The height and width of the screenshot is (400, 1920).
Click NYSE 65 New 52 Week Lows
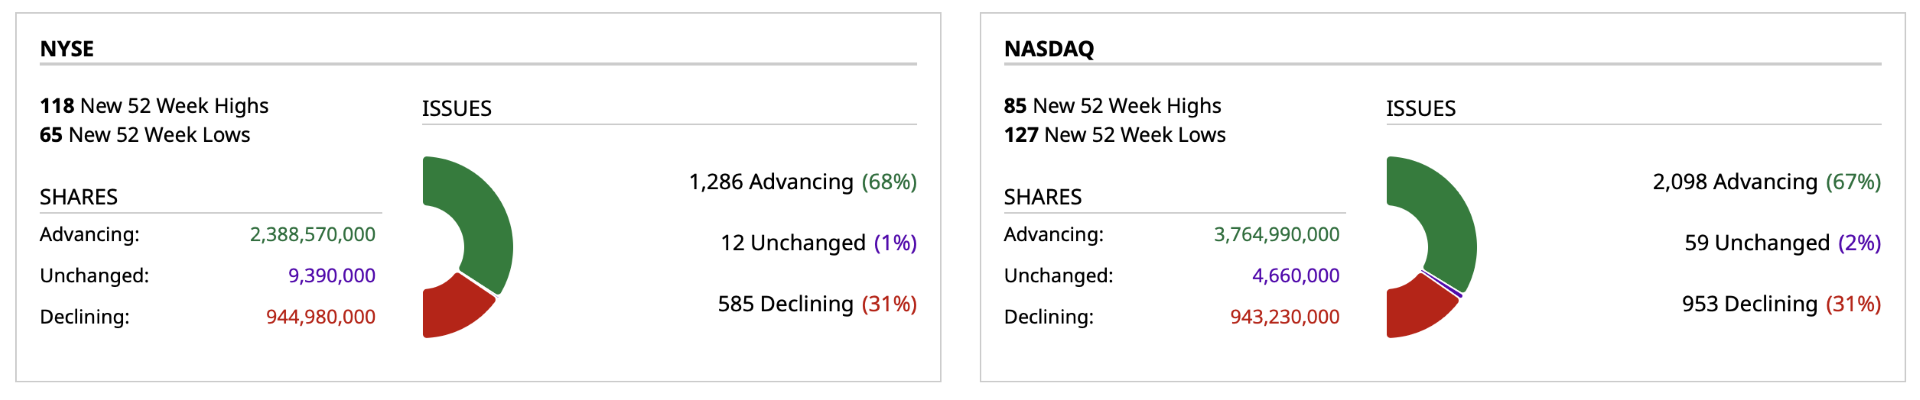point(145,135)
